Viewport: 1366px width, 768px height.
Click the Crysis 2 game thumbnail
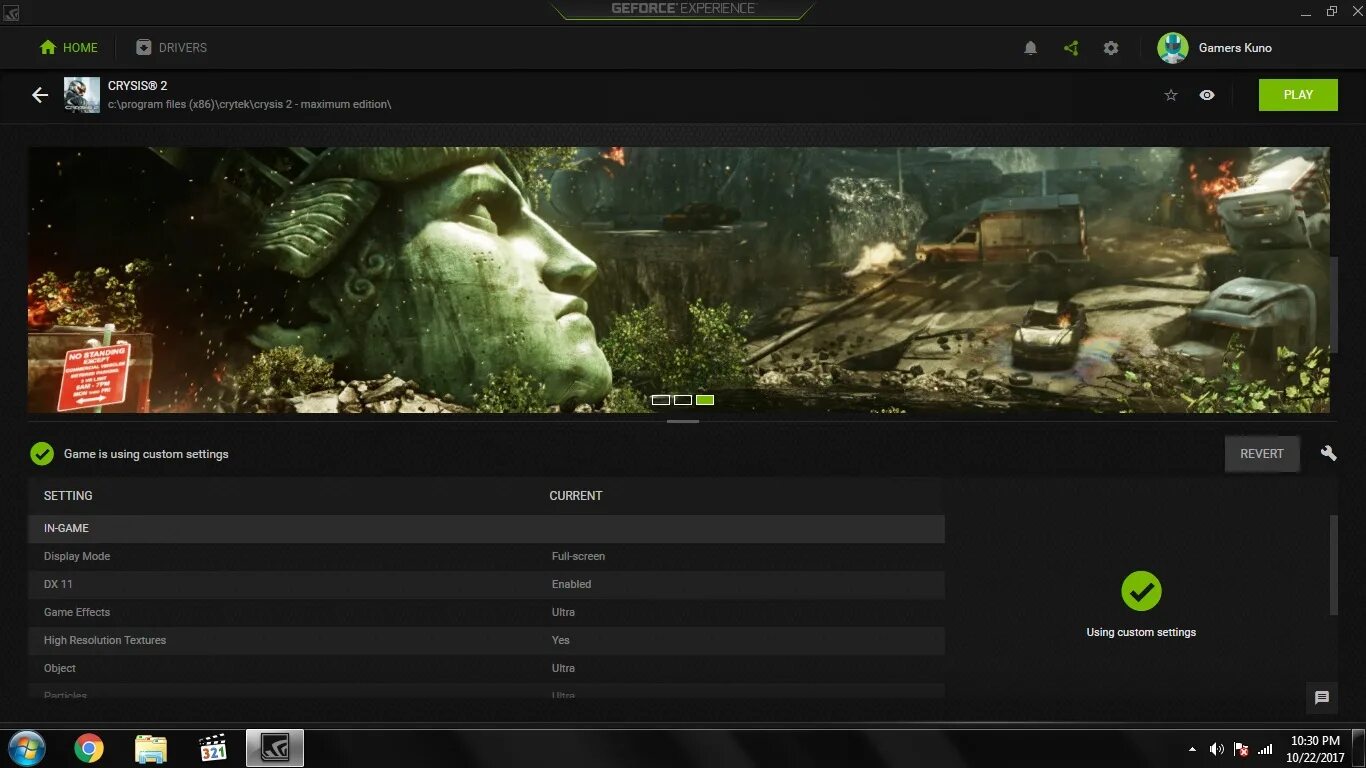pos(82,95)
